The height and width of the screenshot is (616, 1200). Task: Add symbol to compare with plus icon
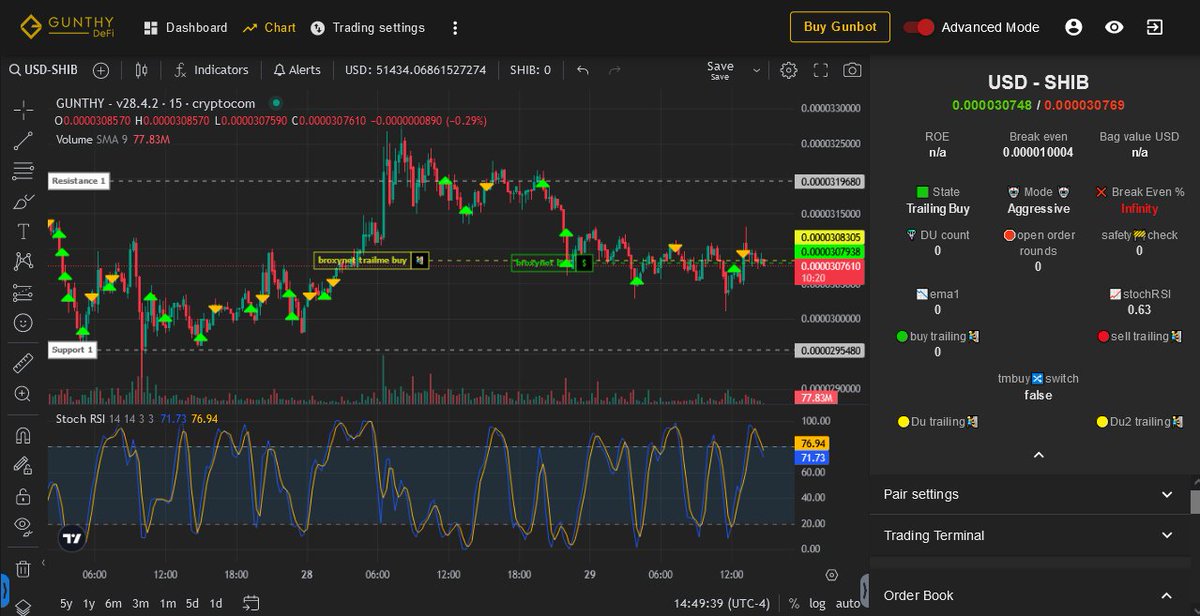point(101,70)
